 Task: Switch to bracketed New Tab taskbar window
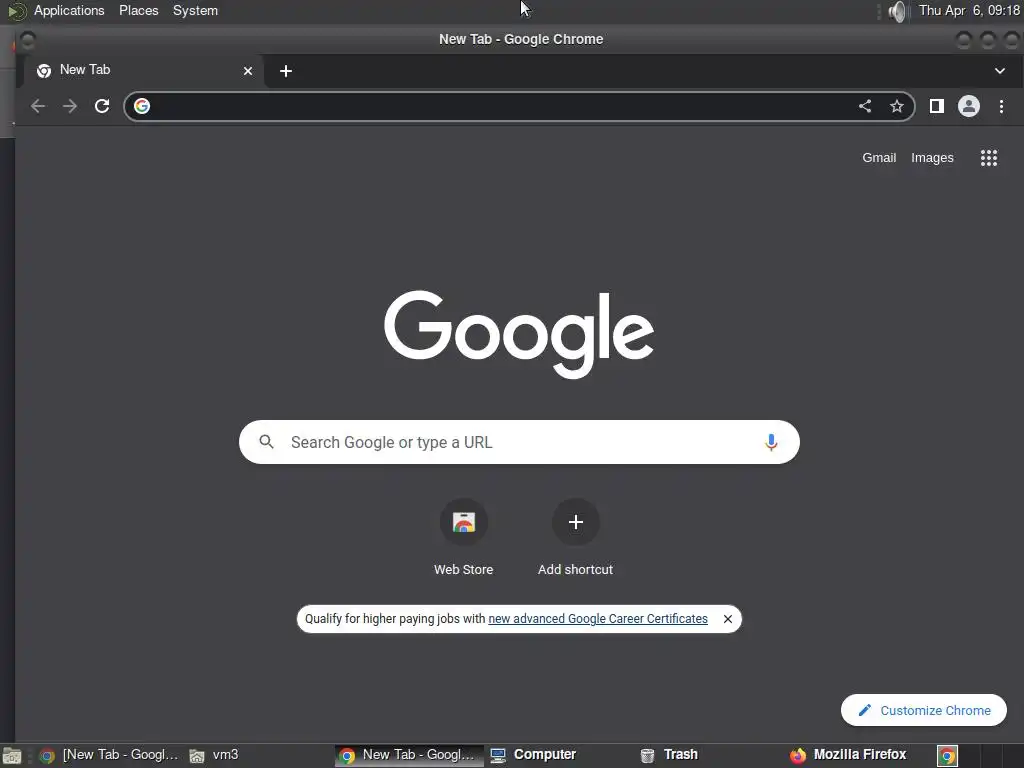[108, 755]
